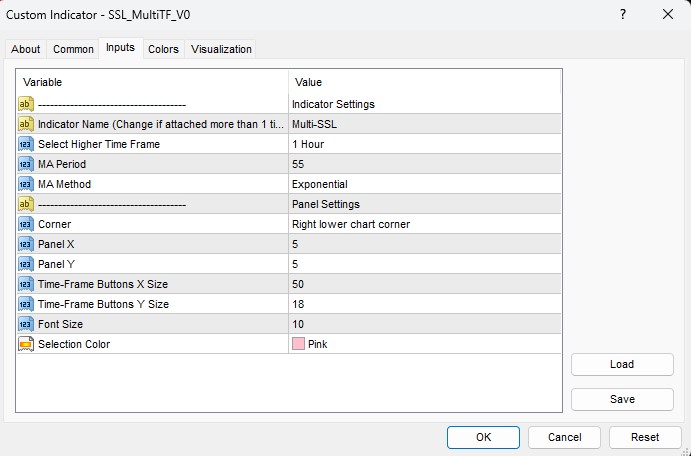Click the icon beside Font Size
This screenshot has width=691, height=456.
click(26, 324)
